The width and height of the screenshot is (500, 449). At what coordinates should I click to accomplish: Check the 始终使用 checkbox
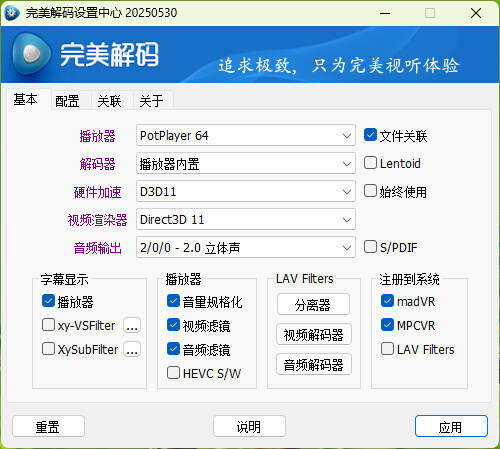point(370,191)
